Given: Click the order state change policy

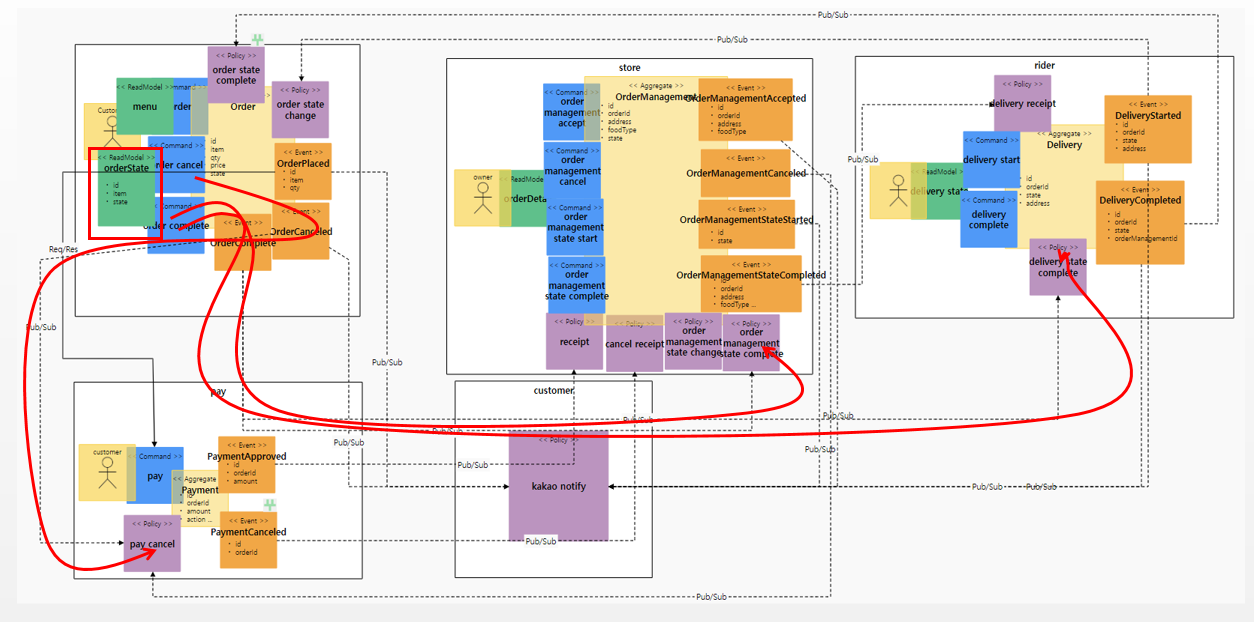Looking at the screenshot, I should click(x=300, y=109).
